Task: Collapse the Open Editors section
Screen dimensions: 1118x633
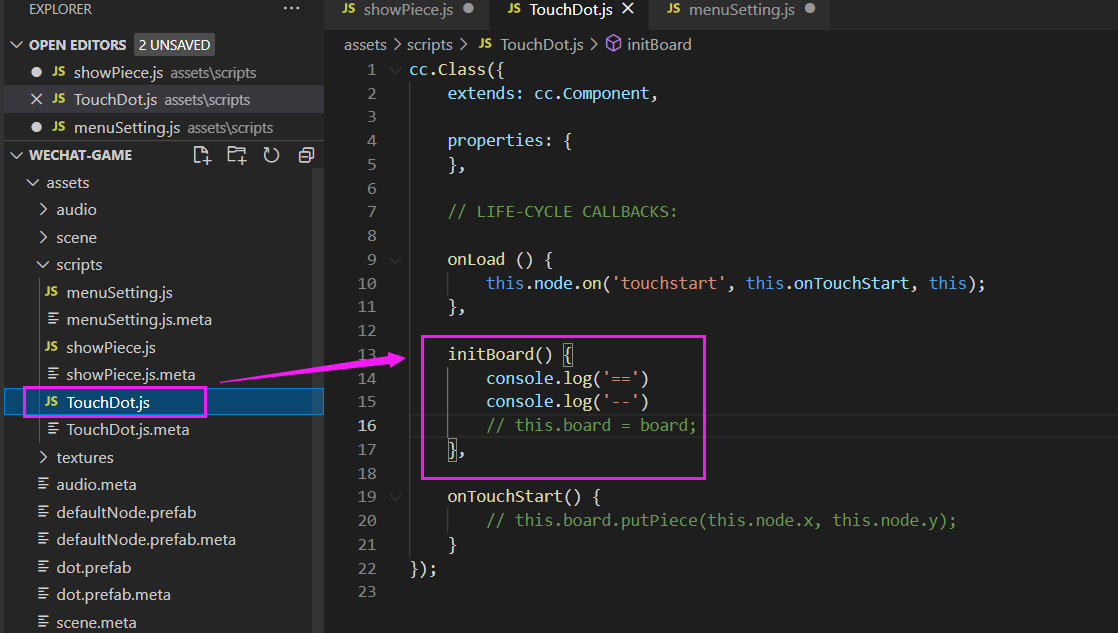Action: 17,45
